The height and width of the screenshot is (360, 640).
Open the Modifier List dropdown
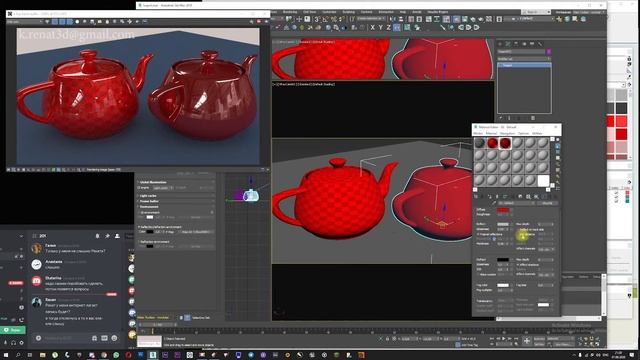pos(524,58)
